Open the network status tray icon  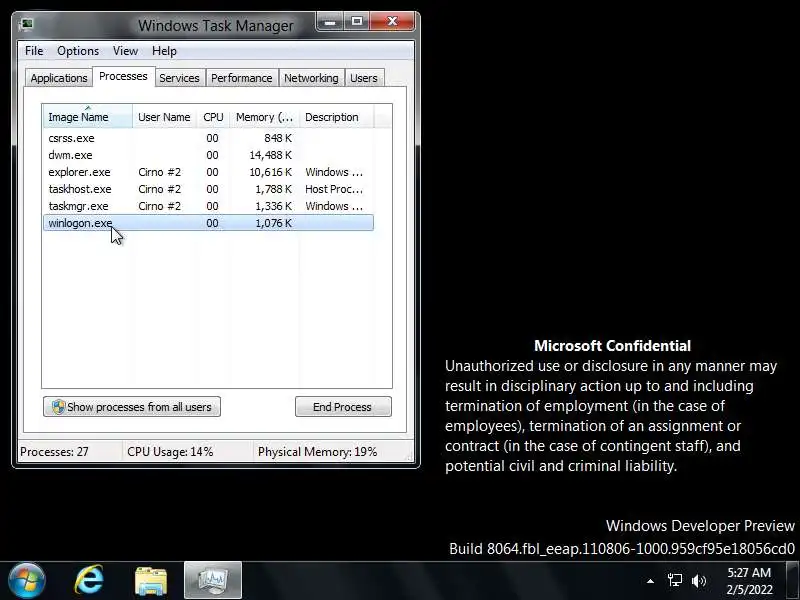[x=674, y=581]
